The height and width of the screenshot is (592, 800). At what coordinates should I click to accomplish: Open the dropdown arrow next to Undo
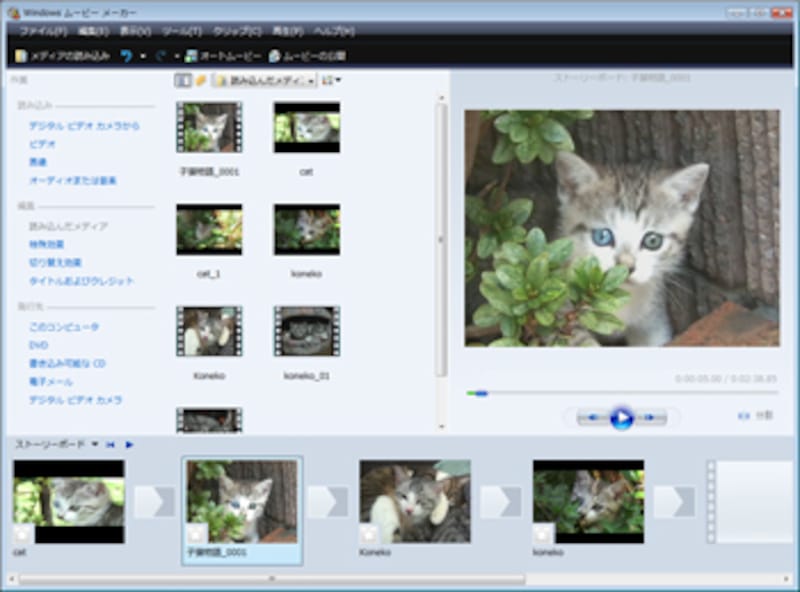click(x=143, y=56)
